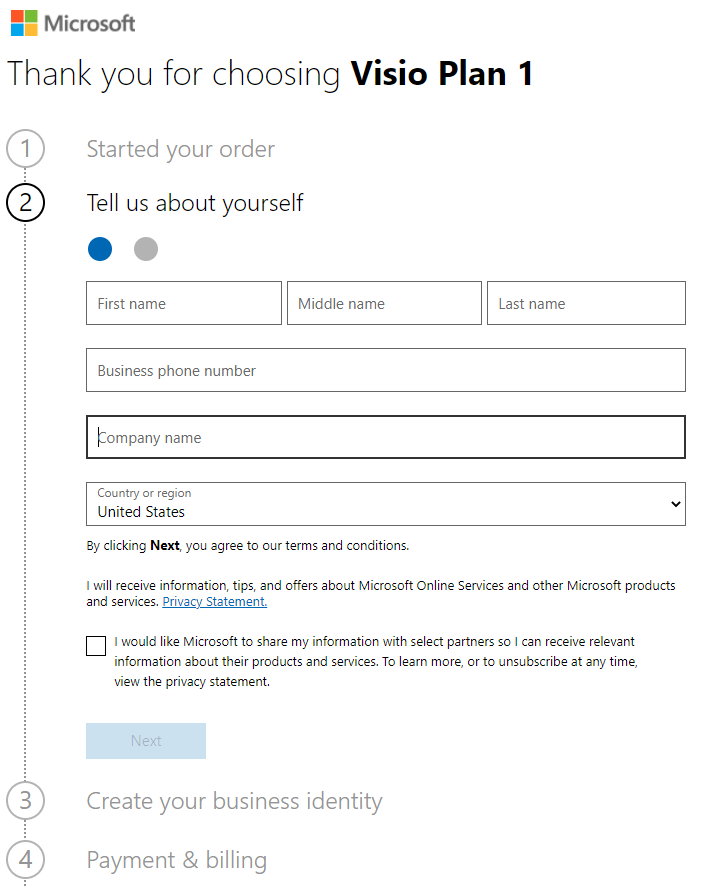Click the Business phone number field

(x=385, y=370)
